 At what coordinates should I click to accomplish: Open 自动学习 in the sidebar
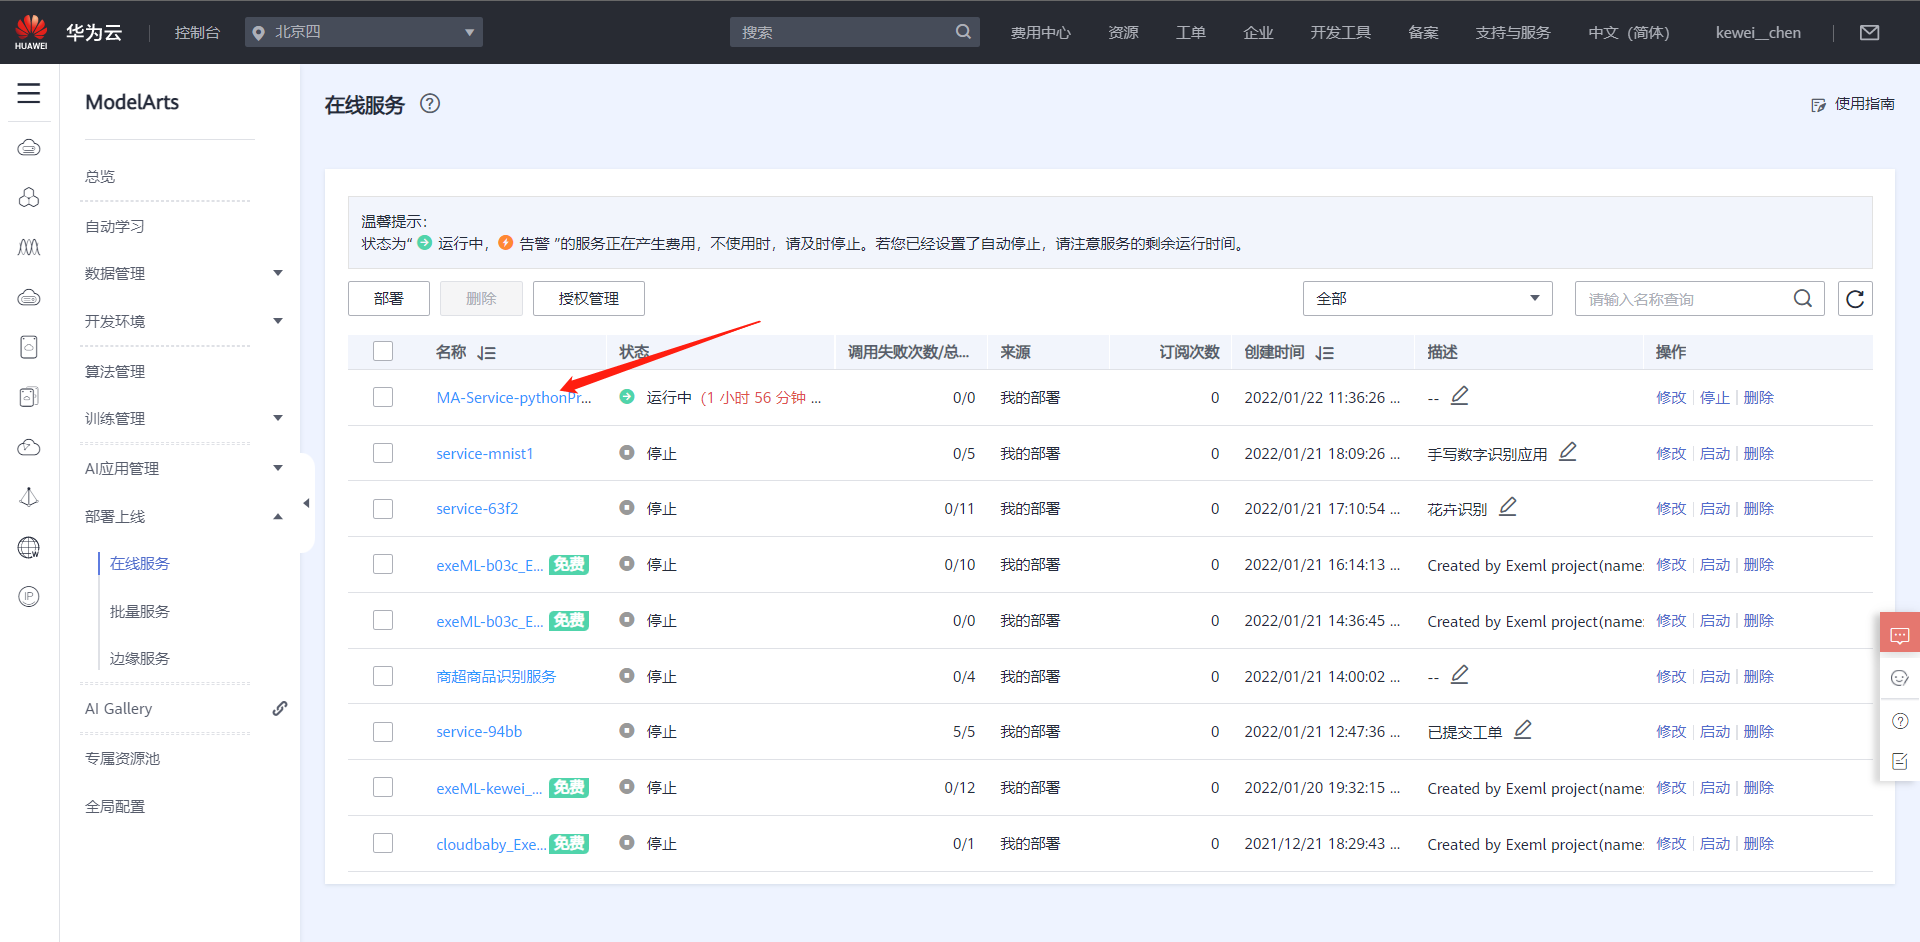pyautogui.click(x=115, y=226)
